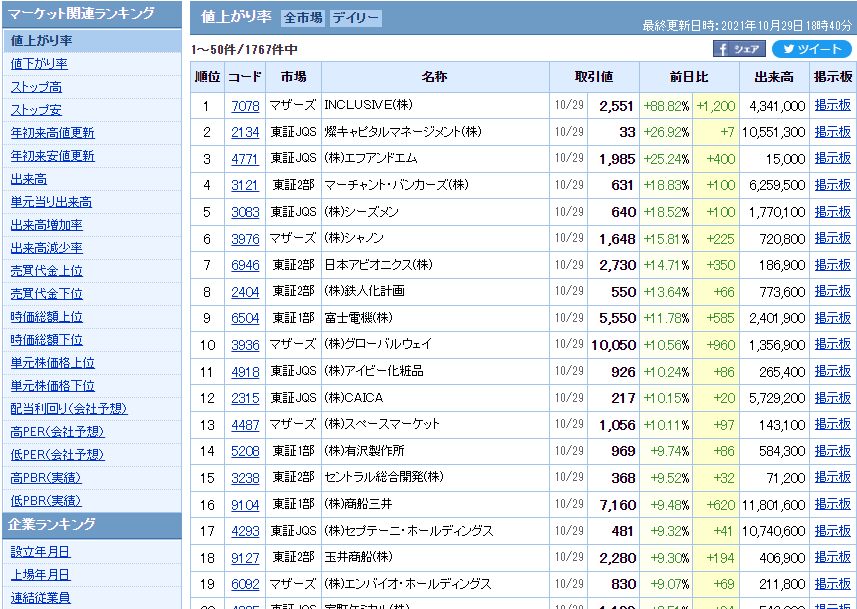Screen dimensions: 857x609
Task: Open 出来高減少率 ranking
Action: coord(46,248)
